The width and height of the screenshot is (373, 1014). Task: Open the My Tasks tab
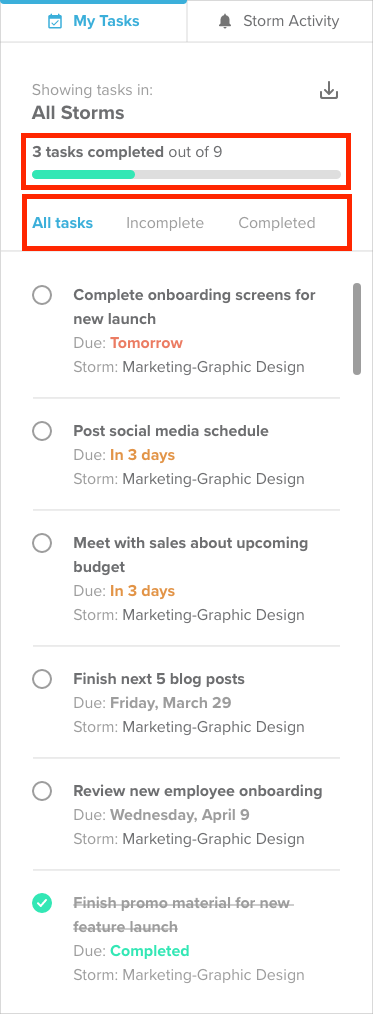point(94,21)
